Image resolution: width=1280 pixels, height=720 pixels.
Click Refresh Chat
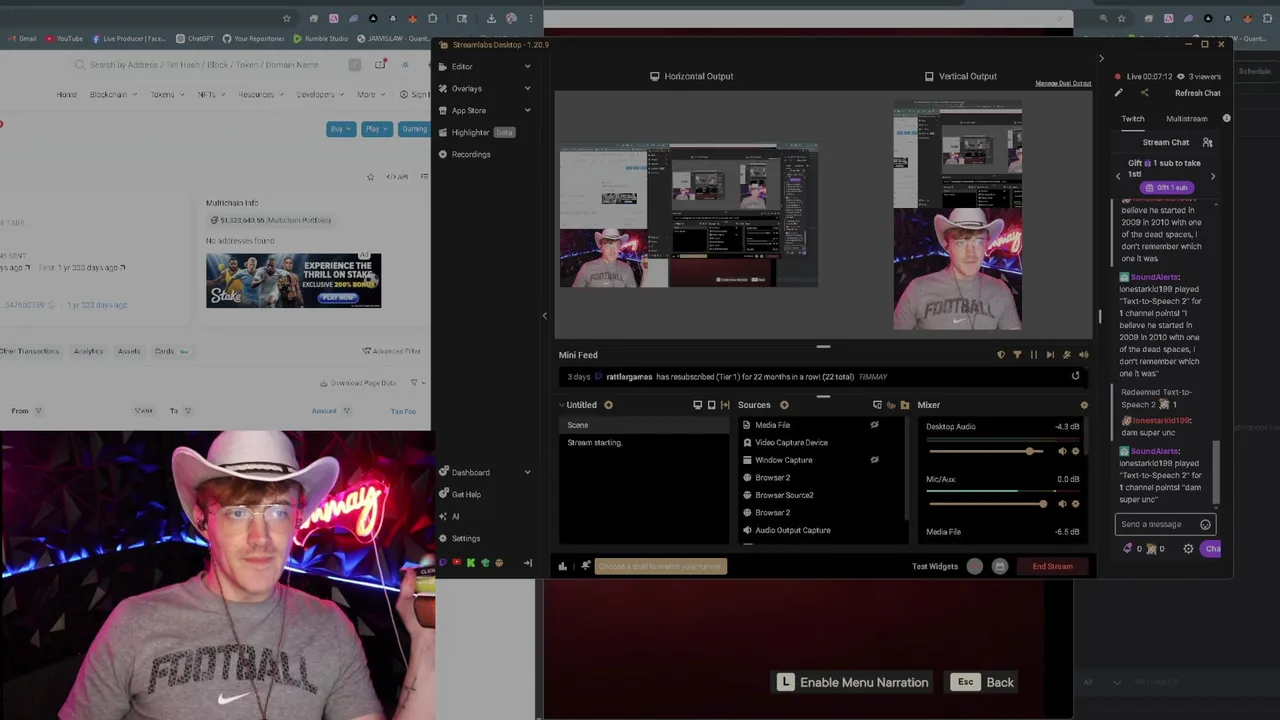tap(1197, 93)
